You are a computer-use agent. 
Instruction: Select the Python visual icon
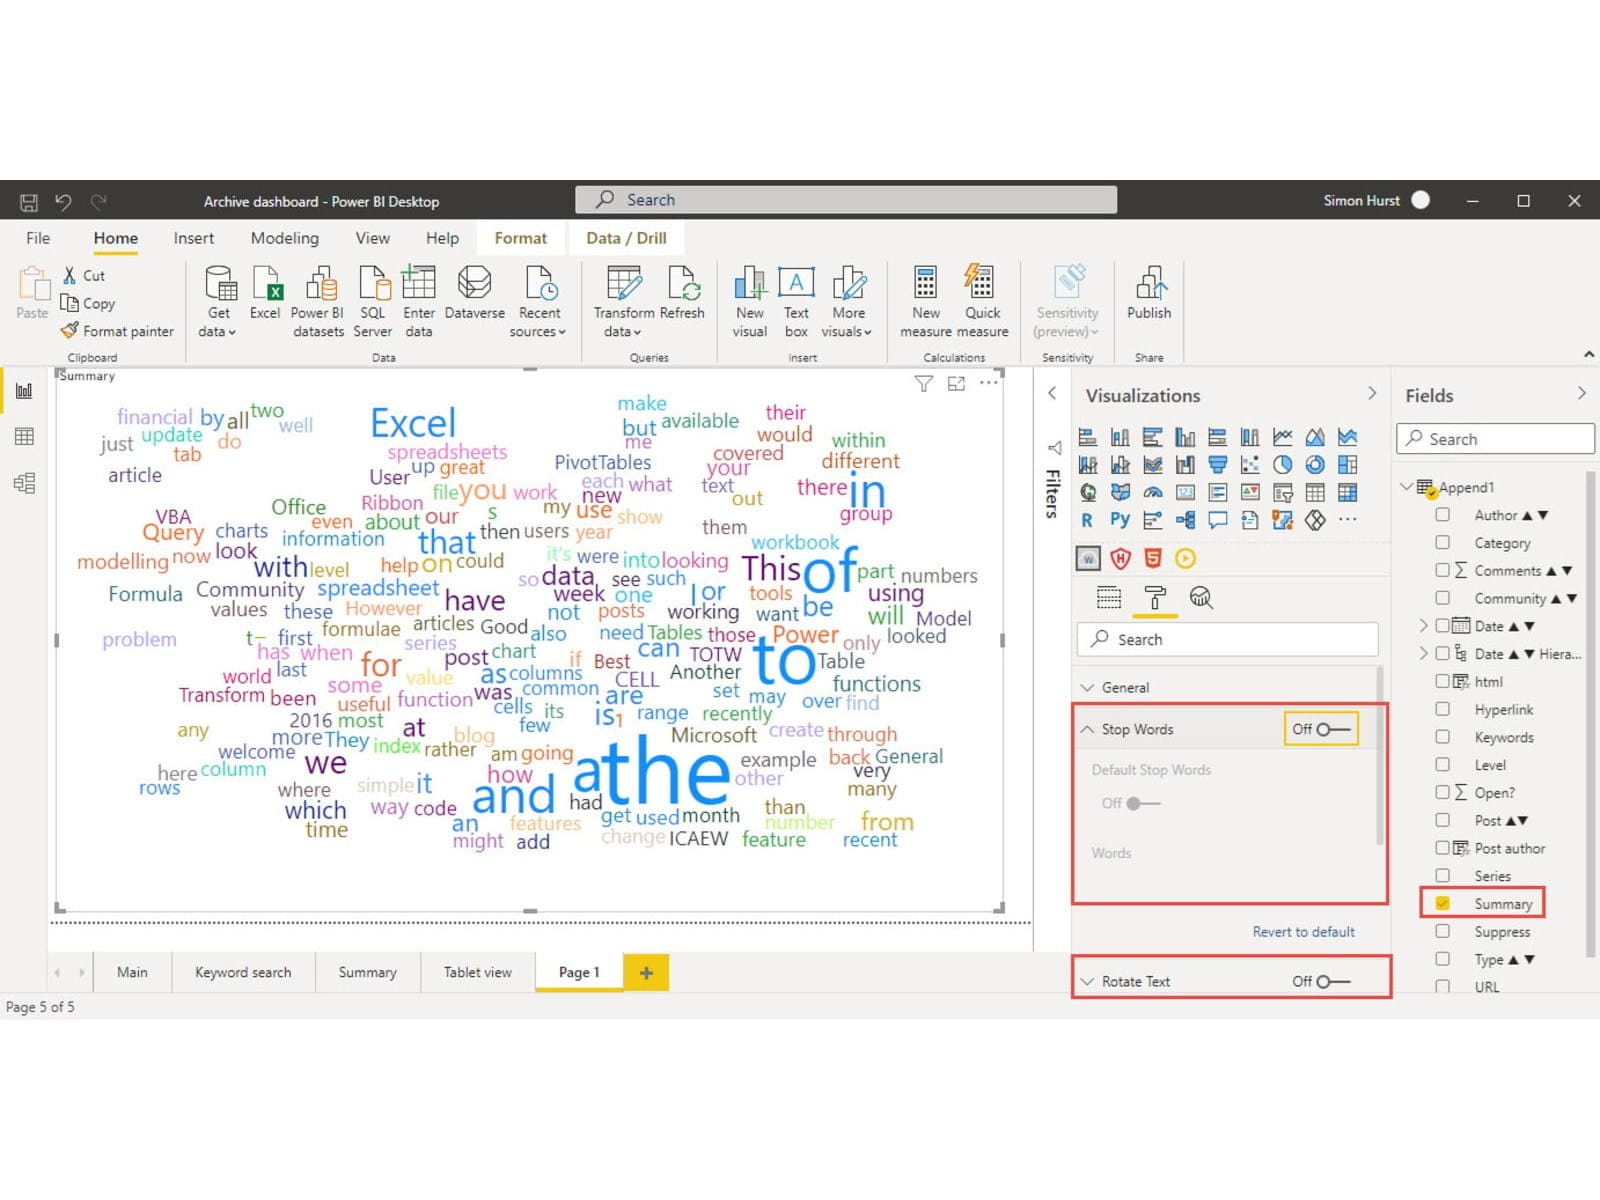[x=1120, y=520]
